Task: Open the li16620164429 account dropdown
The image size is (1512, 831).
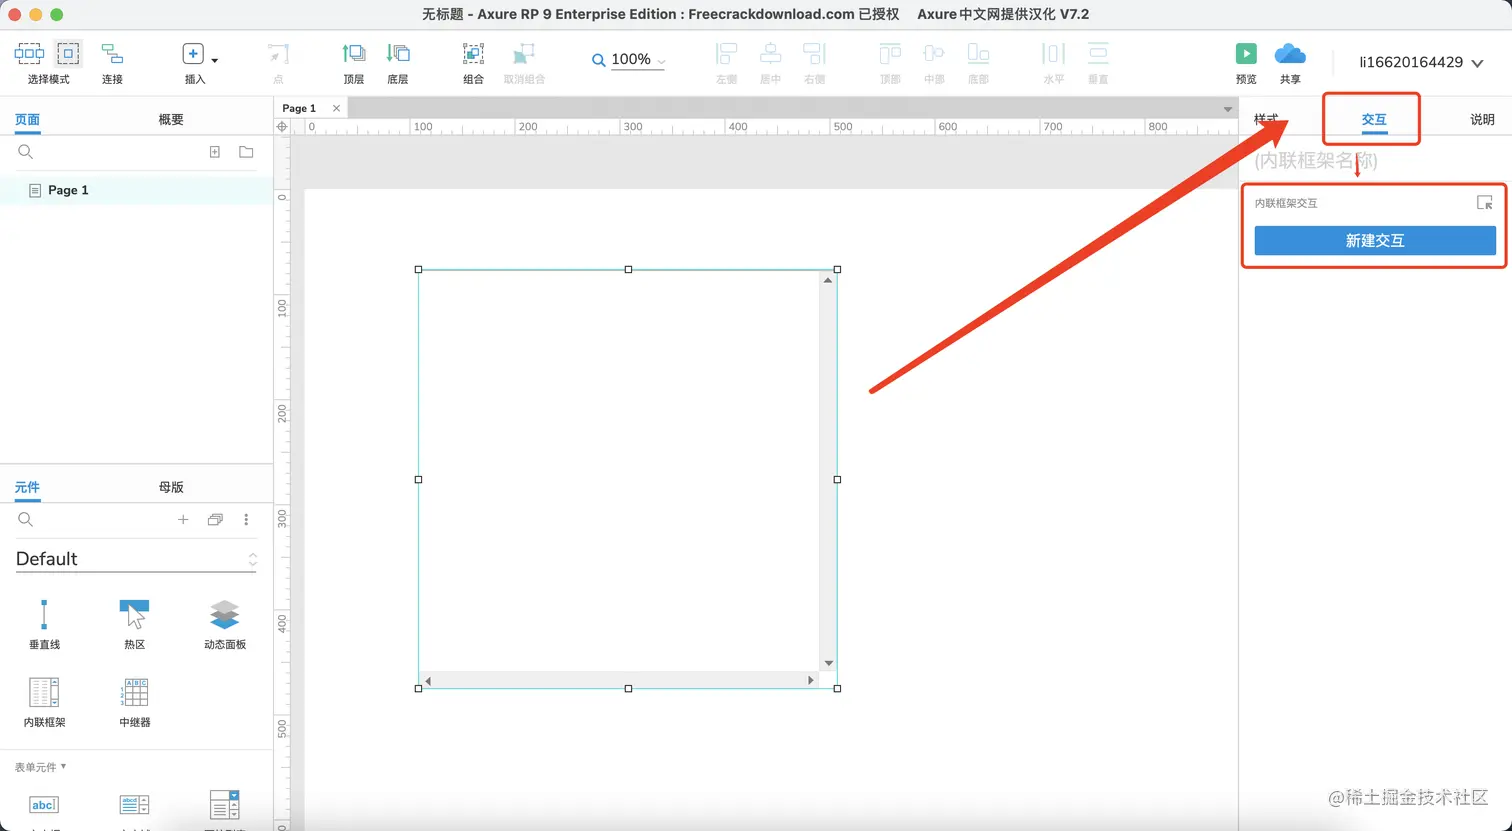Action: pos(1421,62)
